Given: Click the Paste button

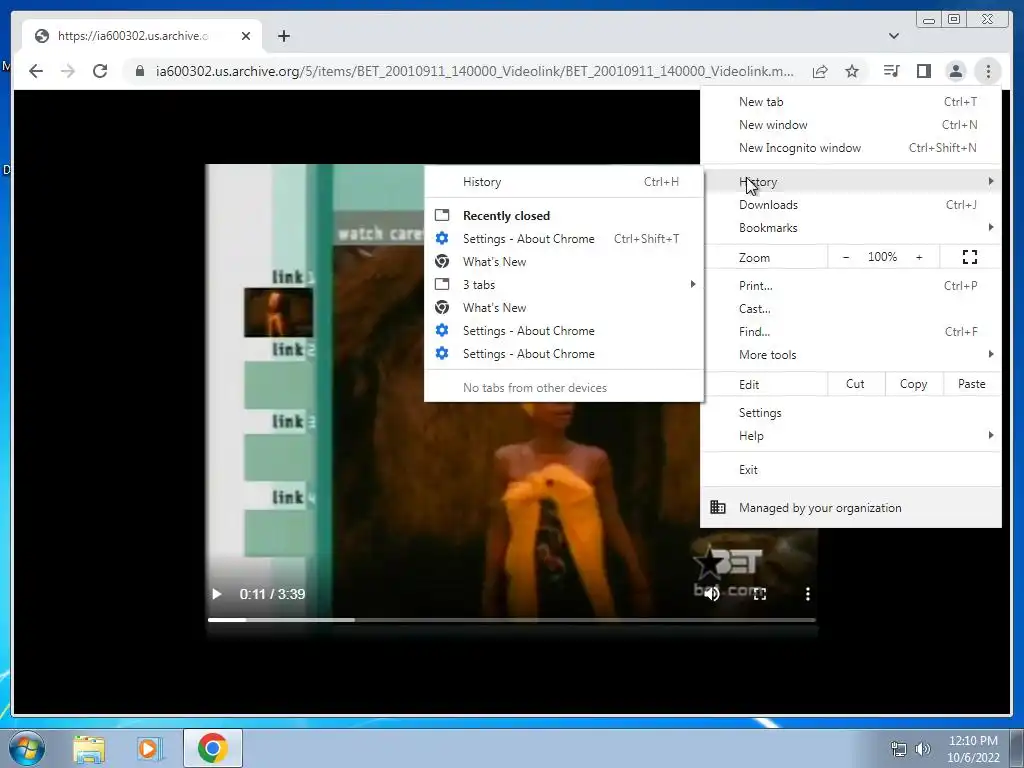Looking at the screenshot, I should (x=972, y=384).
